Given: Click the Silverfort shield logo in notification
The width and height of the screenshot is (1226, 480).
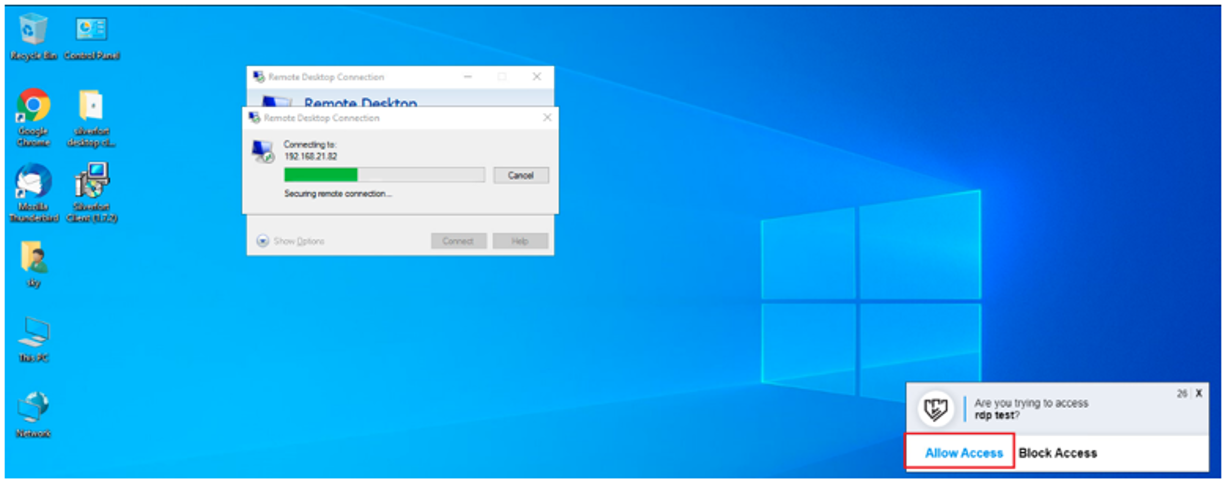Looking at the screenshot, I should pos(936,408).
